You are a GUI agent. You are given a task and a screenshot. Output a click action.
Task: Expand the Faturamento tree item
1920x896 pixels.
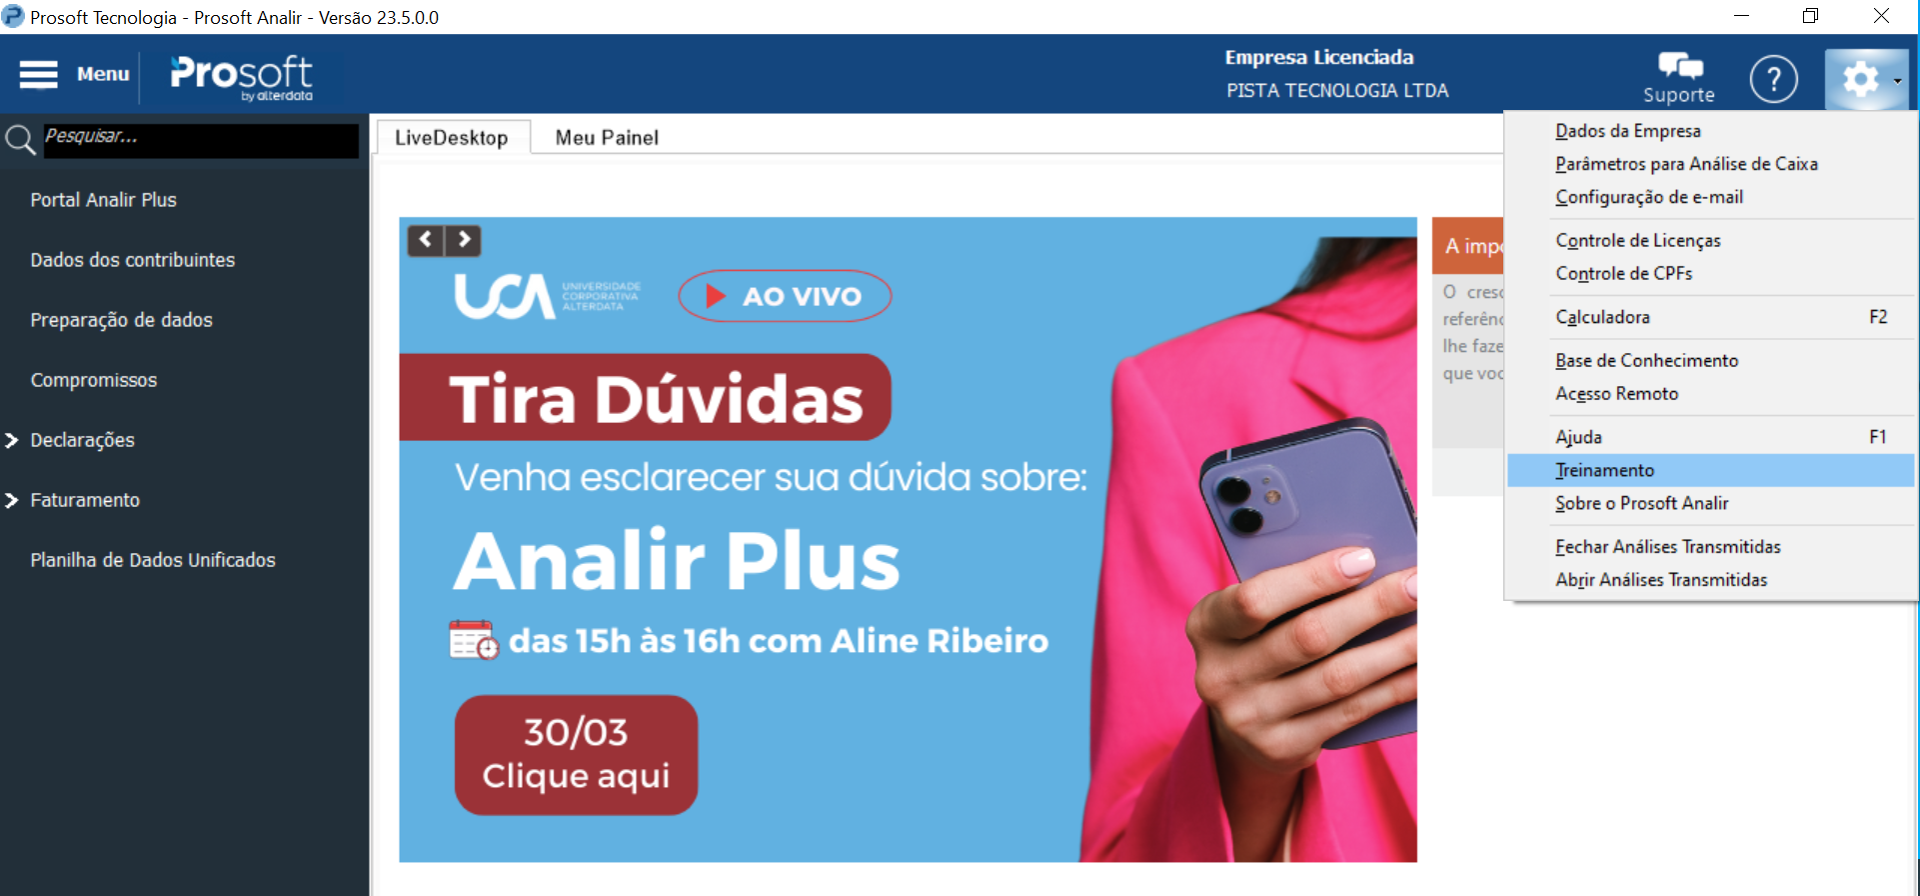12,500
